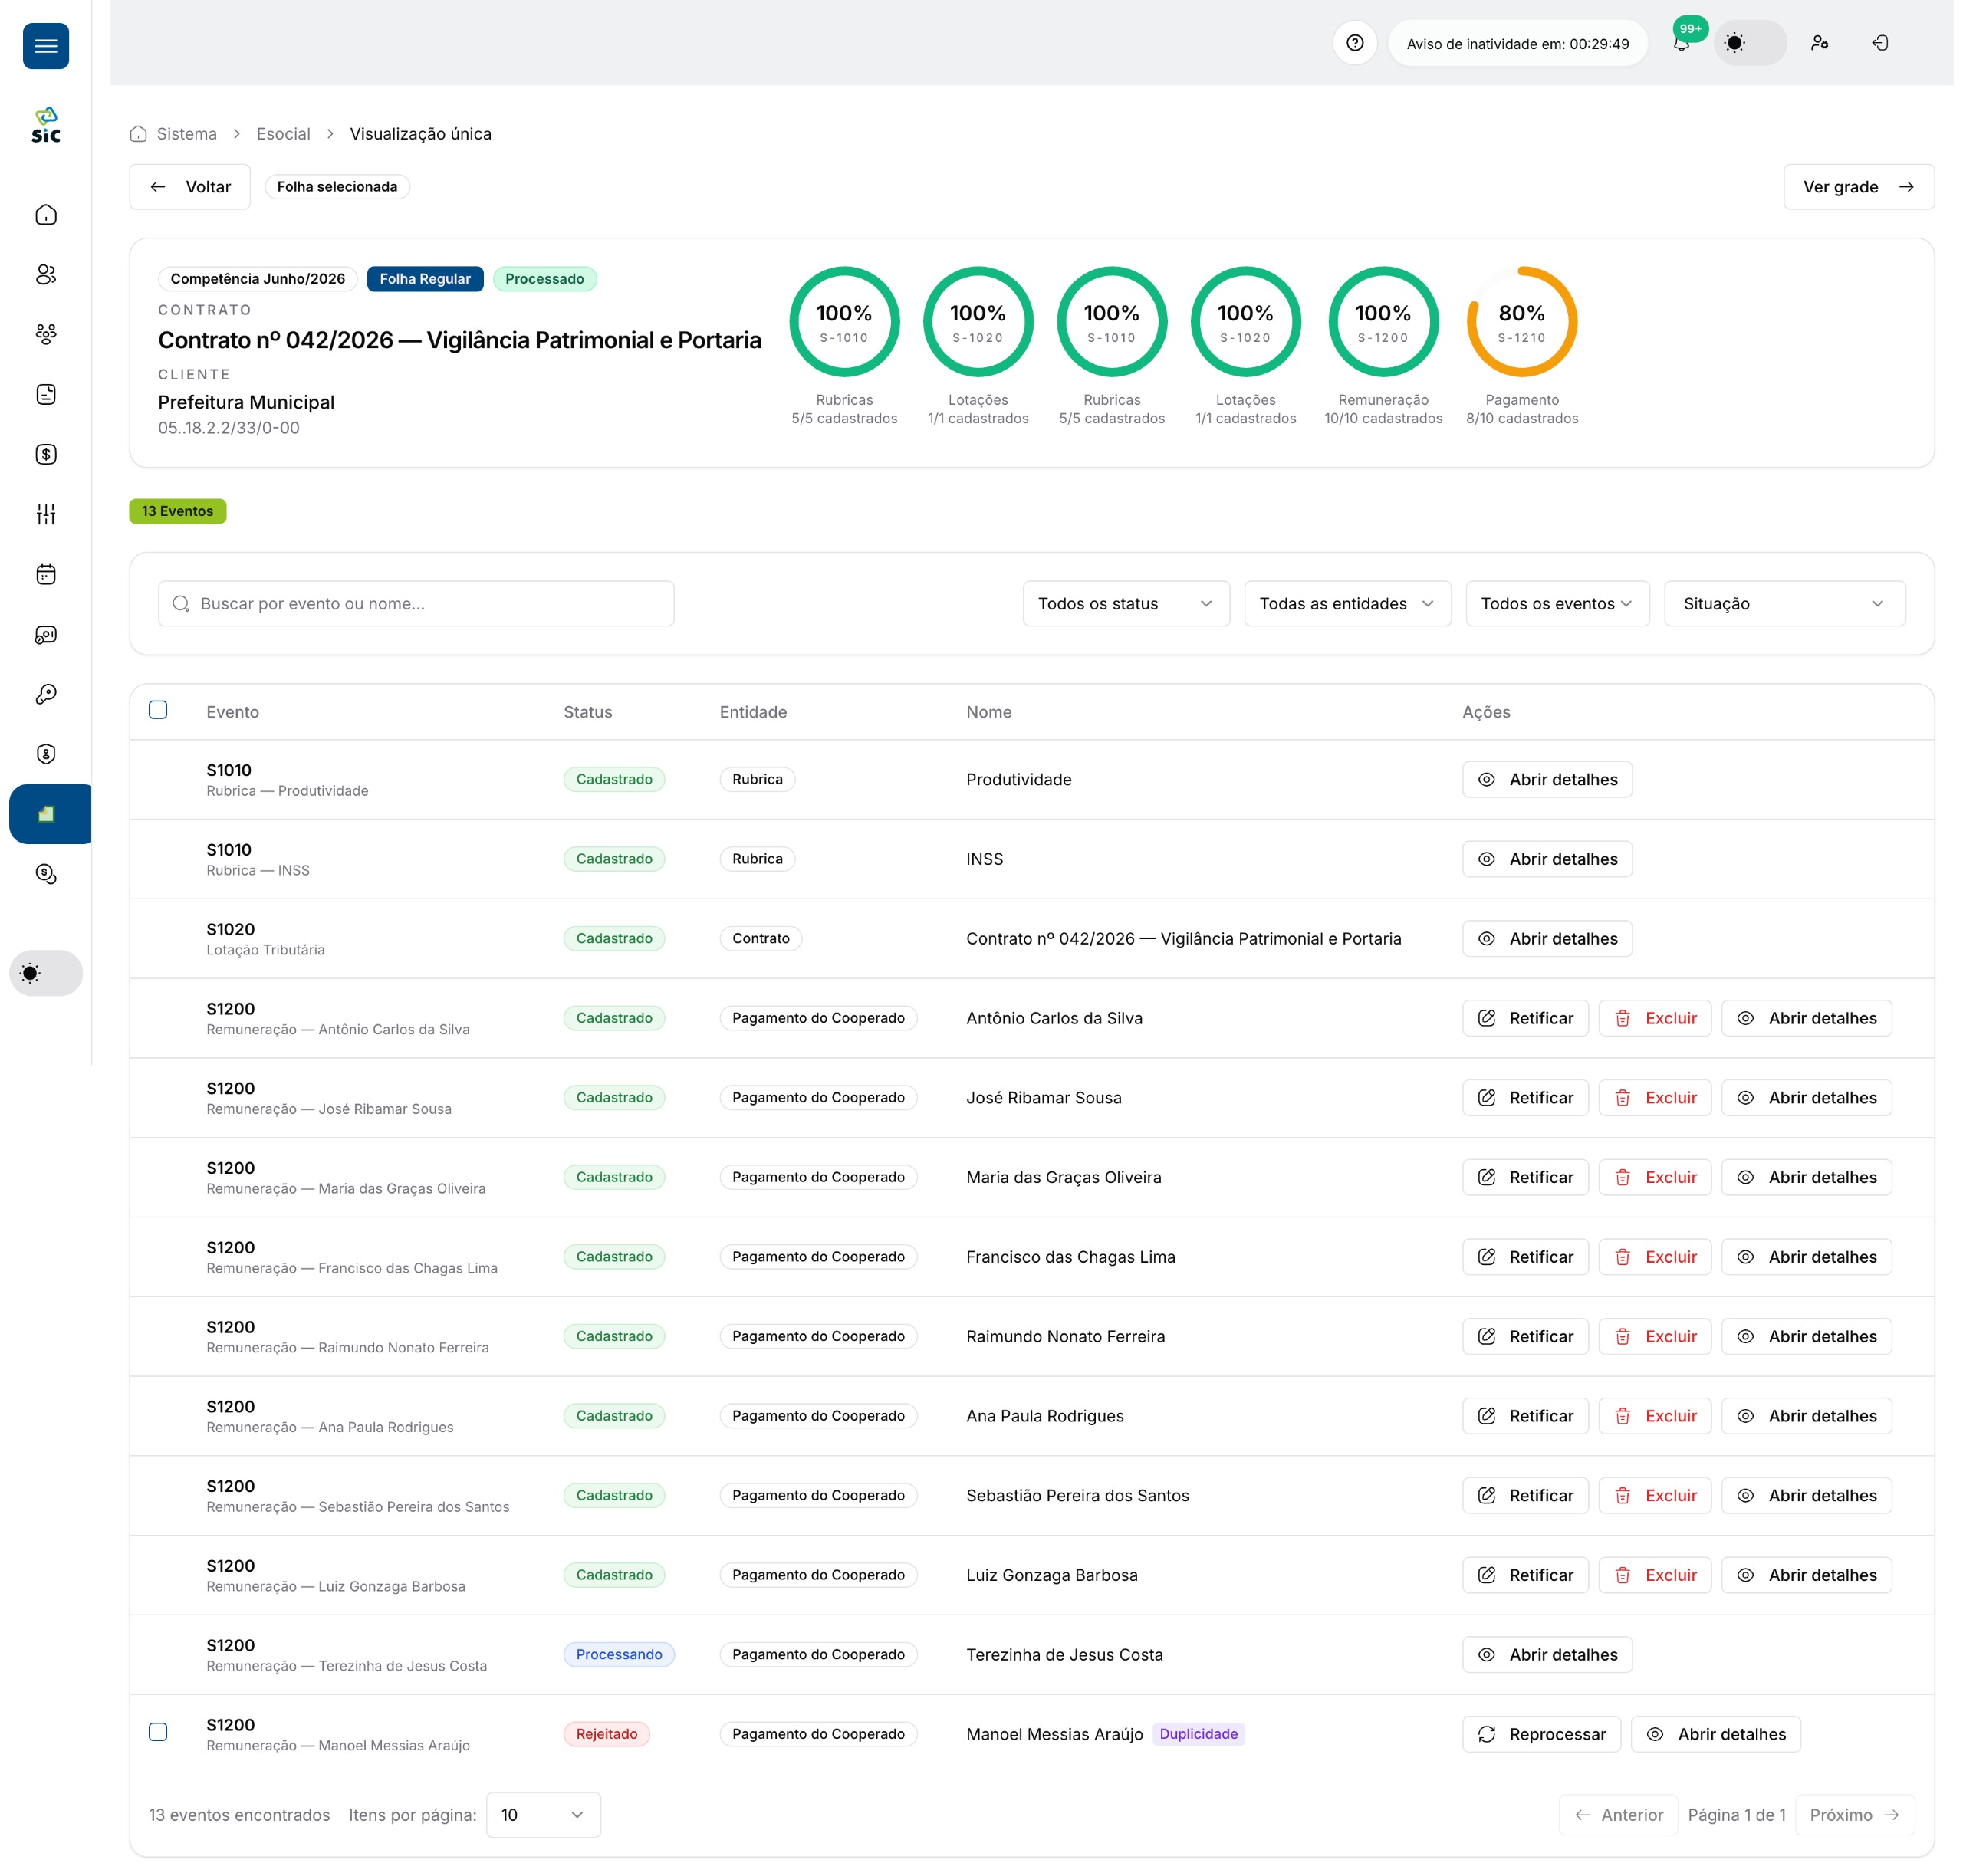Image resolution: width=1963 pixels, height=1876 pixels.
Task: Open user settings icon in top bar
Action: (x=1819, y=43)
